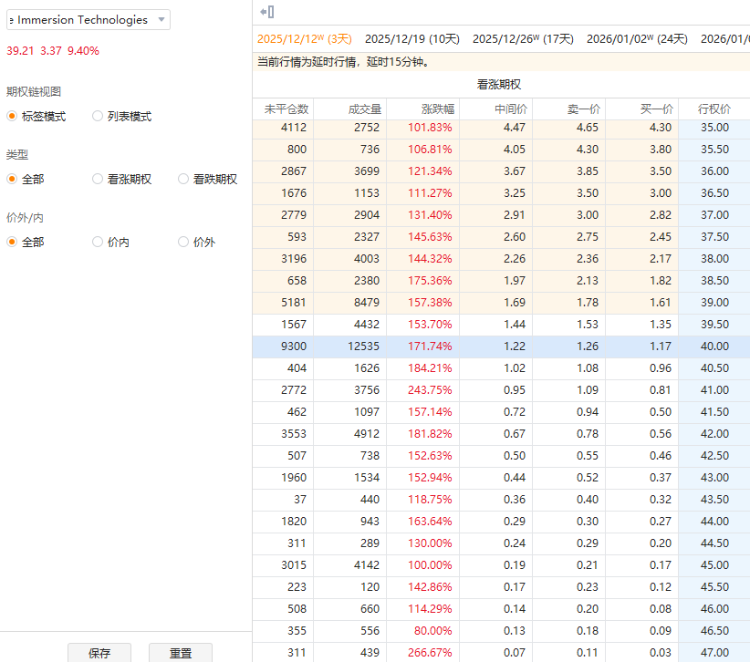Click the 卖一价 column header
The height and width of the screenshot is (662, 750).
(x=583, y=109)
